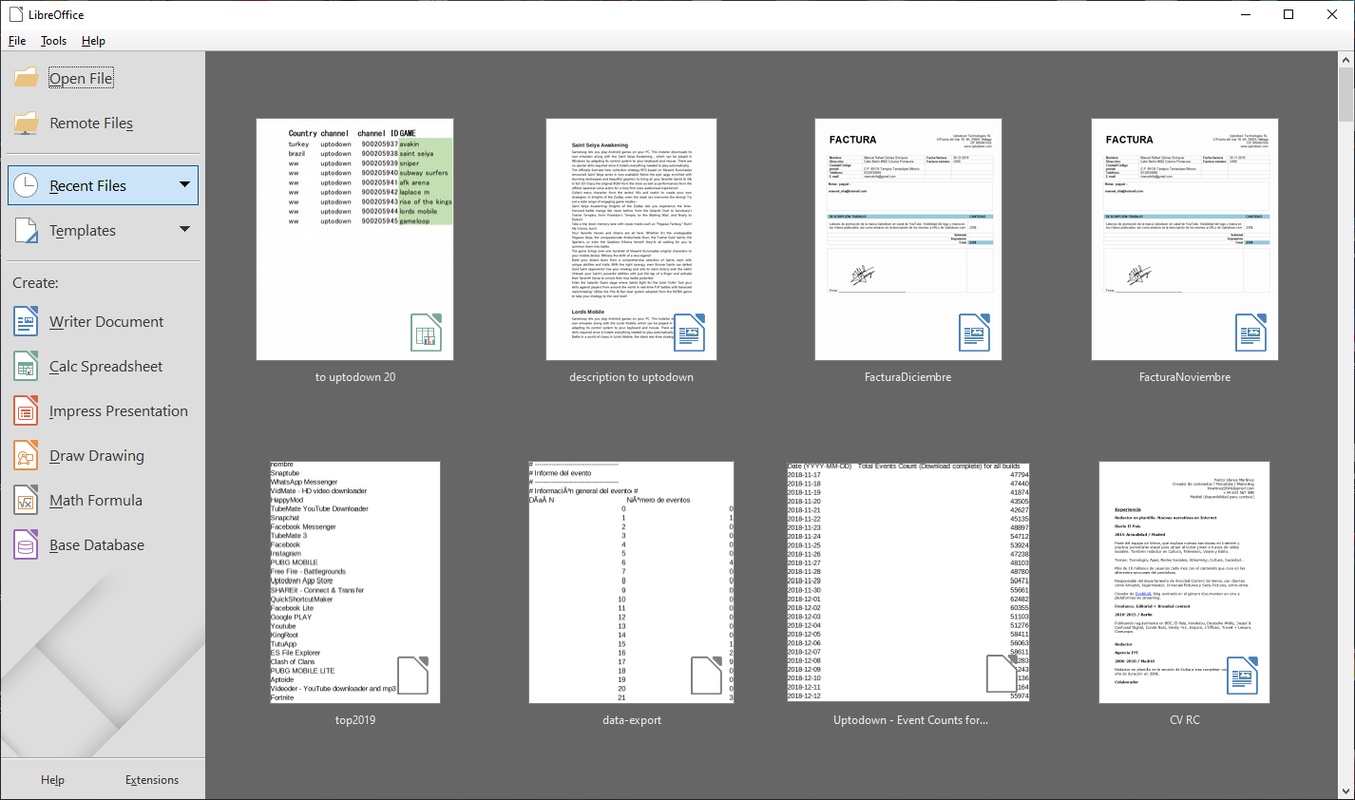Viewport: 1355px width, 800px height.
Task: Expand the Templates dropdown arrow
Action: click(184, 230)
